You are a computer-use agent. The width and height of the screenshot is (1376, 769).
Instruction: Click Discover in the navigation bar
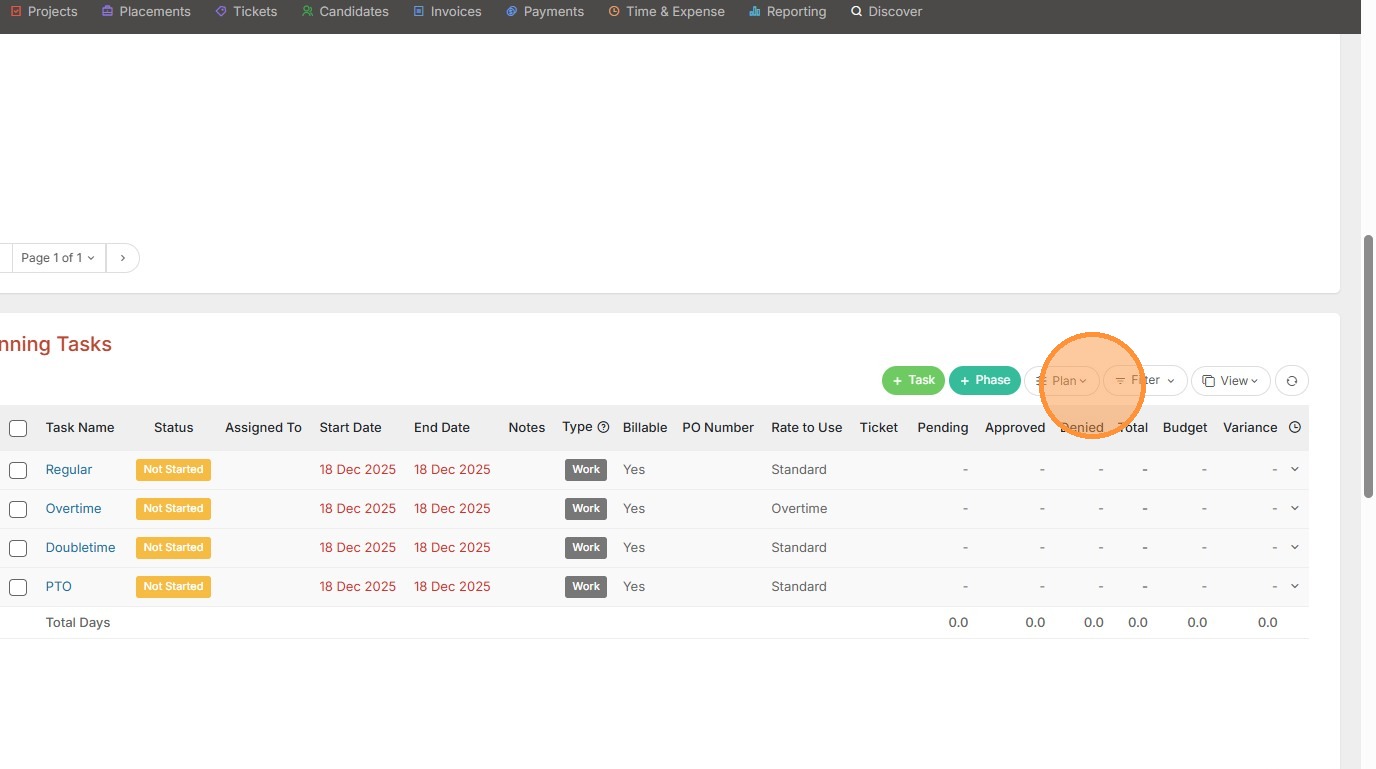(887, 12)
